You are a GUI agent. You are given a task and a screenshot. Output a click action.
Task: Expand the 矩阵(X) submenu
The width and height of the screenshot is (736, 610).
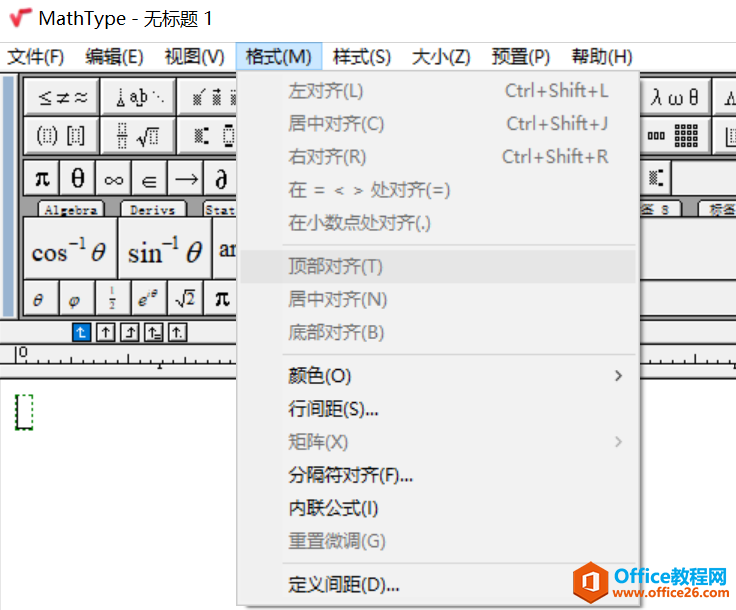coord(438,442)
